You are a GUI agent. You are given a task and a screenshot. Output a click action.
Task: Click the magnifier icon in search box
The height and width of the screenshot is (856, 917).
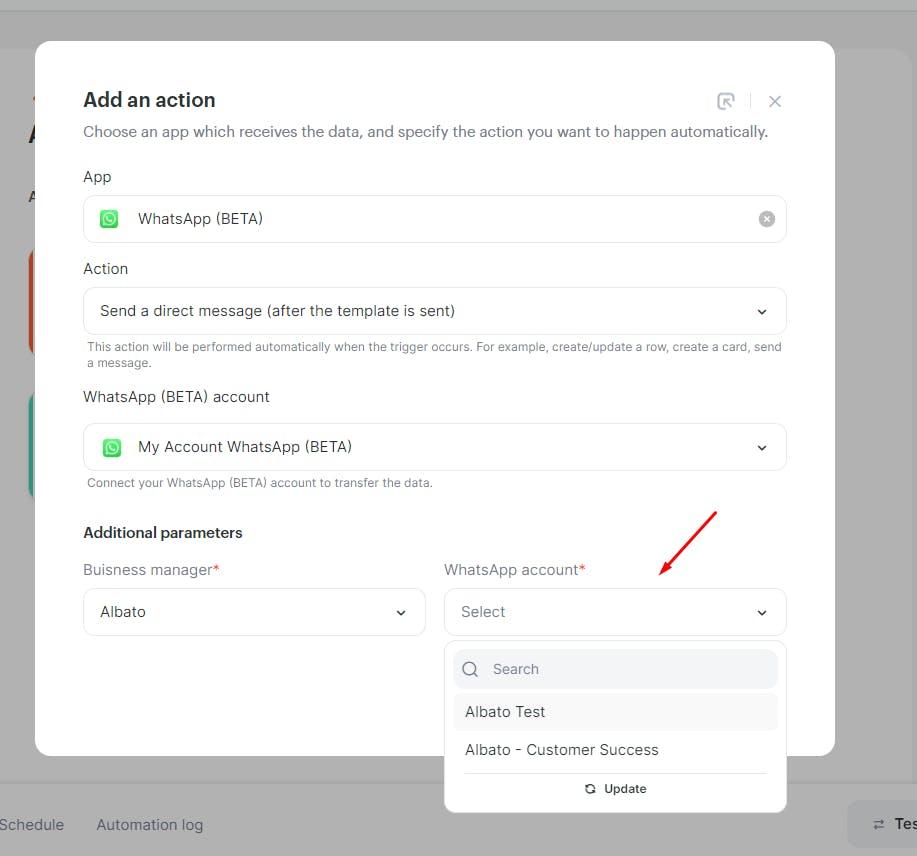click(x=470, y=669)
